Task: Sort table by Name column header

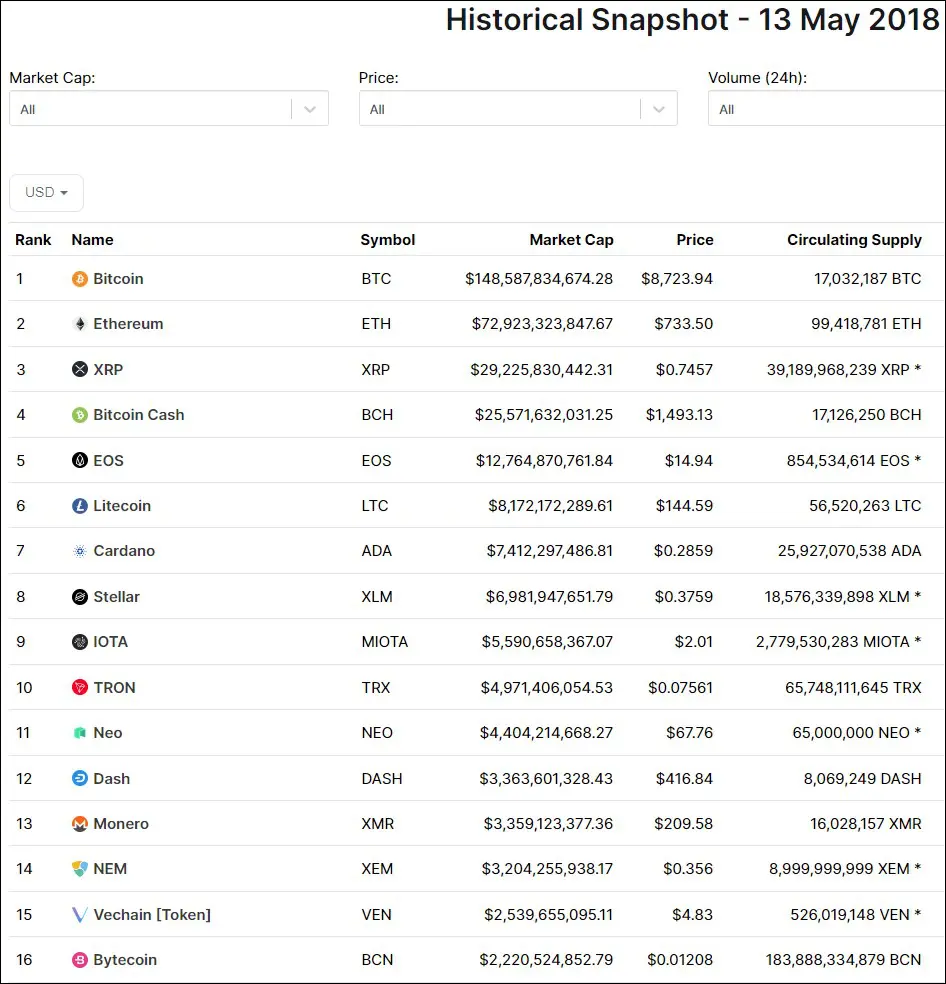Action: 92,240
